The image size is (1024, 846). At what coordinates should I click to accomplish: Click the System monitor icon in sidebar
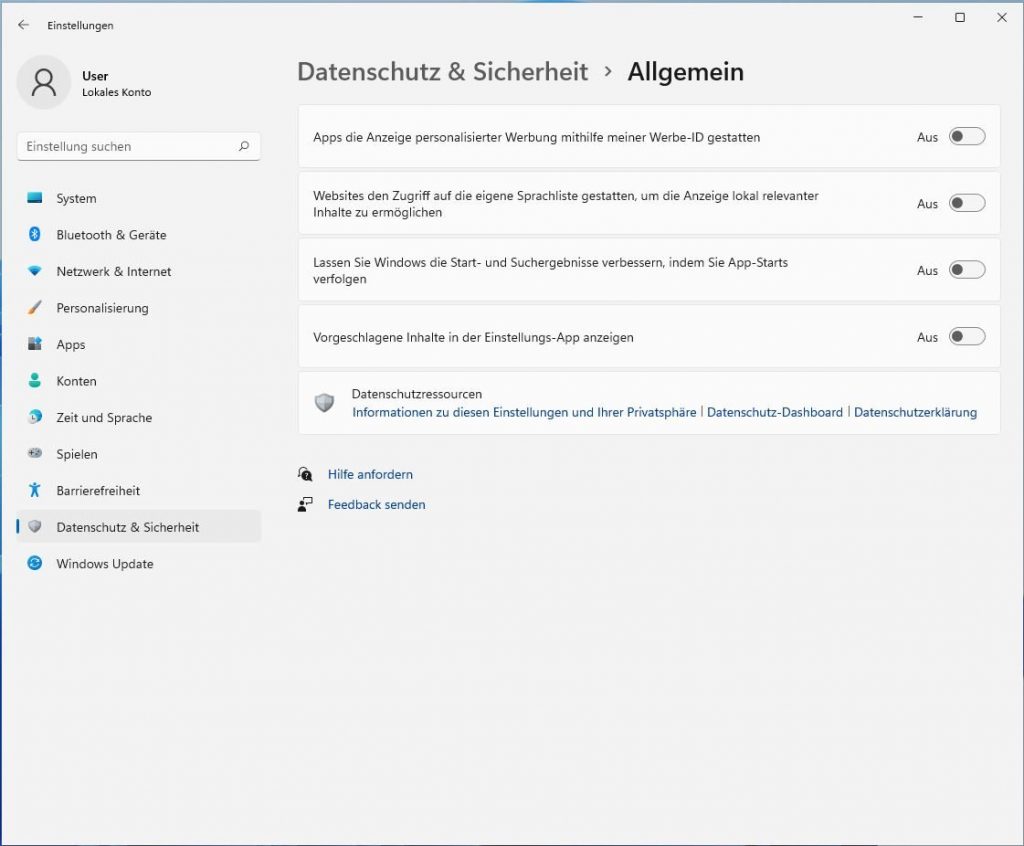click(35, 198)
